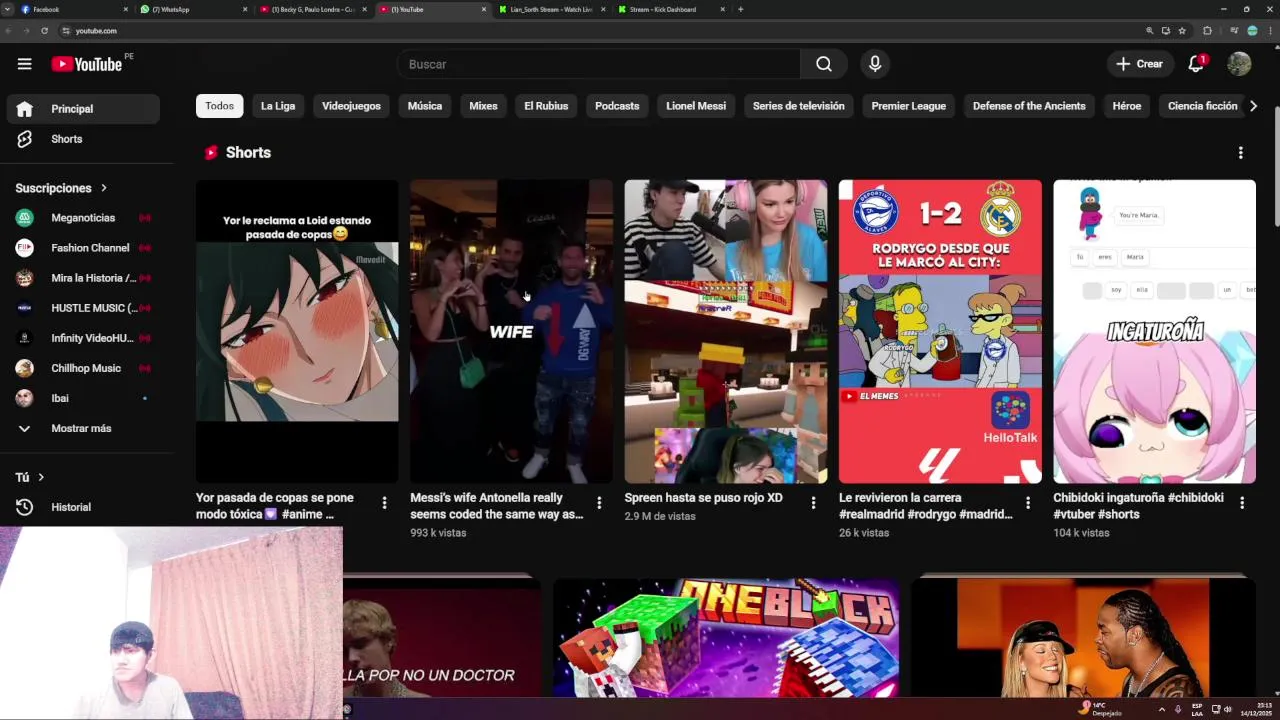Go to the YouTube logo home link
The height and width of the screenshot is (720, 1280).
(x=86, y=64)
